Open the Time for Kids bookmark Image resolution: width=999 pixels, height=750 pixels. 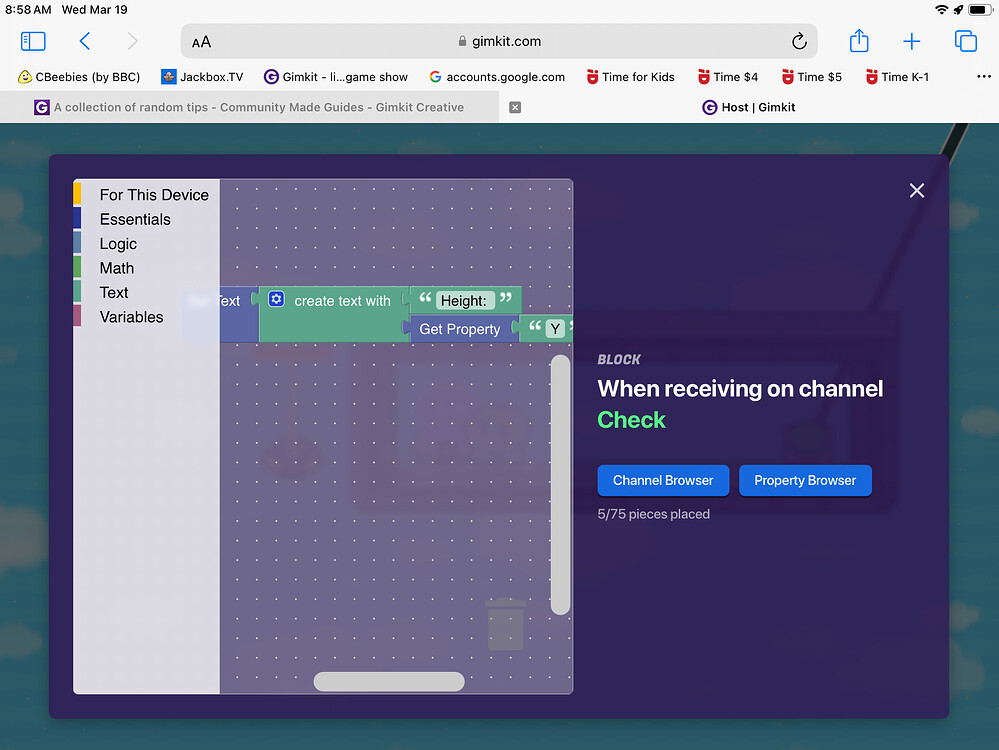[x=630, y=76]
